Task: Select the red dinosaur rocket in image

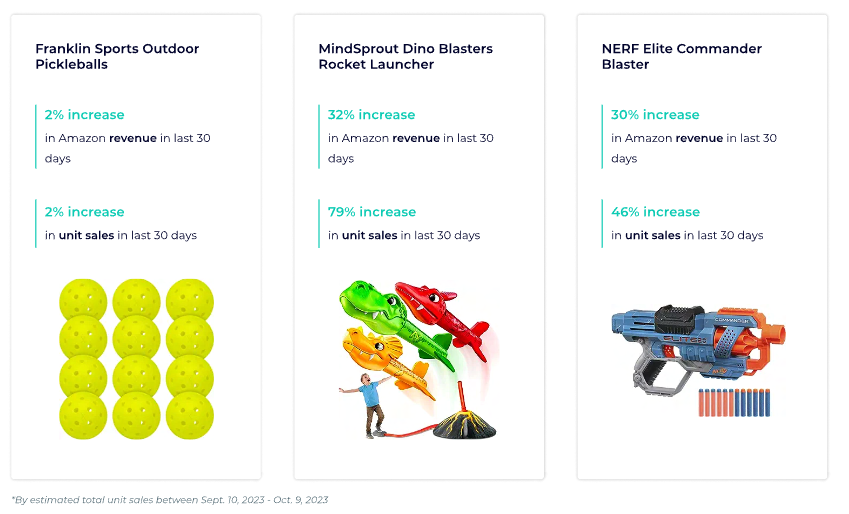Action: [443, 318]
